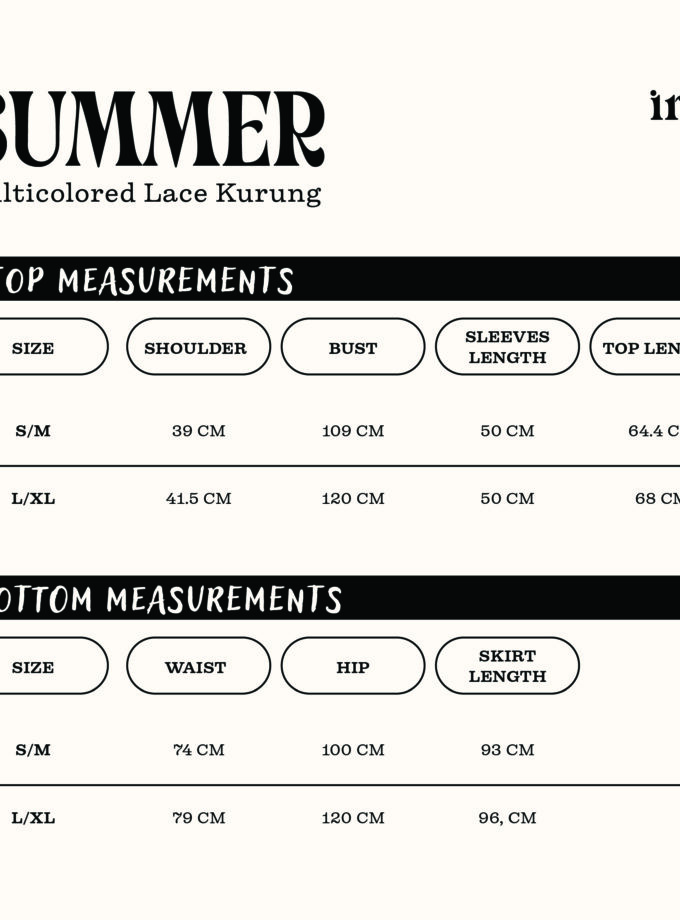Select the 41.5 CM shoulder value
This screenshot has height=920, width=680.
point(198,498)
